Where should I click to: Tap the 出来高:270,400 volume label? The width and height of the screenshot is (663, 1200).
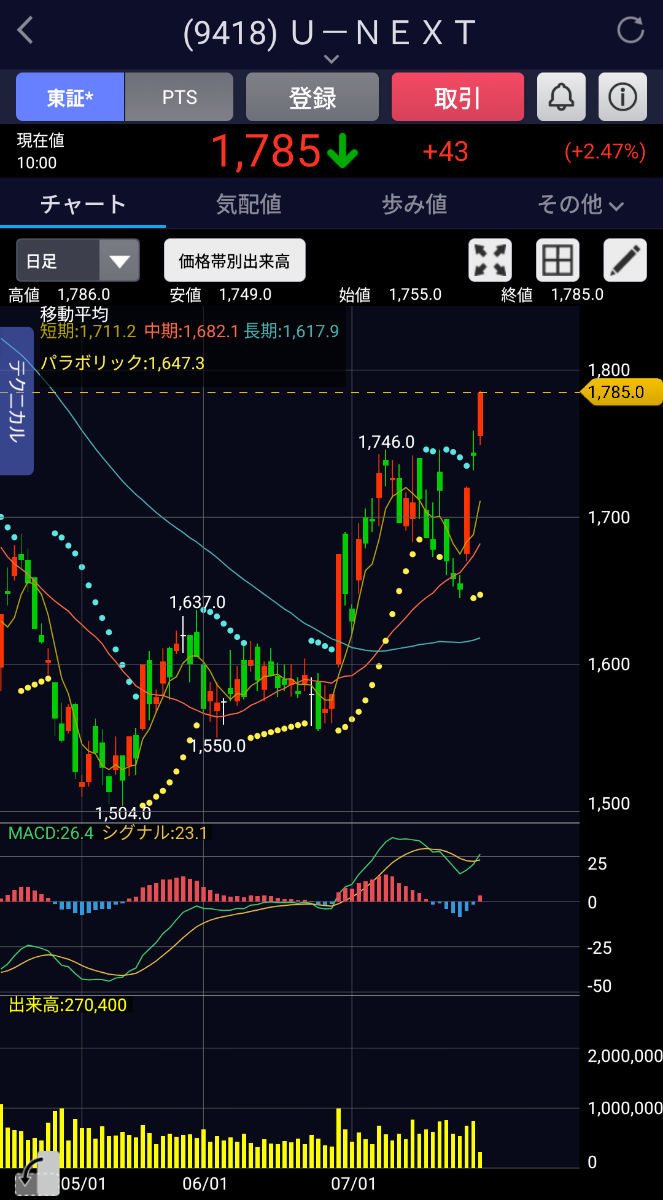[68, 1005]
